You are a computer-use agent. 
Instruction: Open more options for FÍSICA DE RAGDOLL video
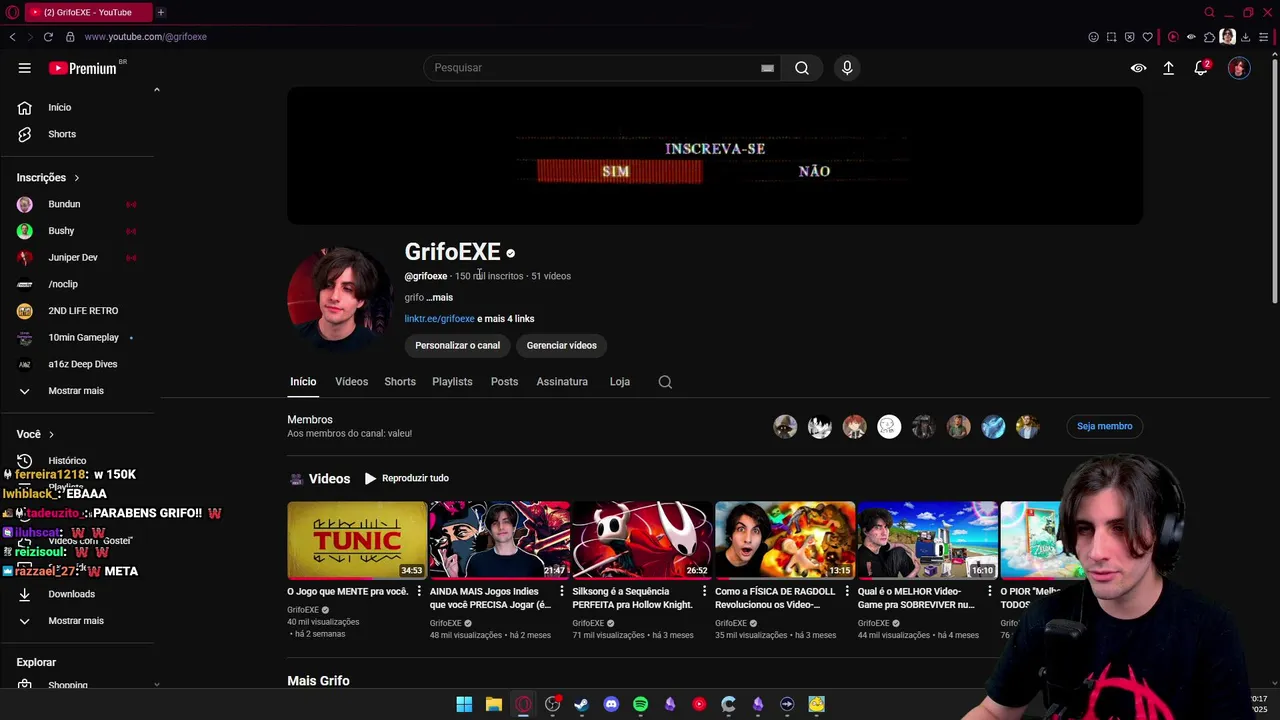coord(847,592)
